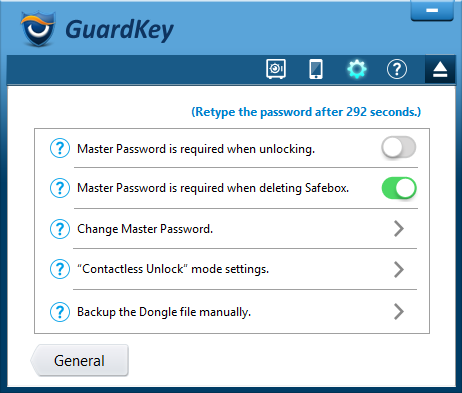This screenshot has height=393, width=462.
Task: Show help for deleting Safebox password option
Action: [60, 188]
